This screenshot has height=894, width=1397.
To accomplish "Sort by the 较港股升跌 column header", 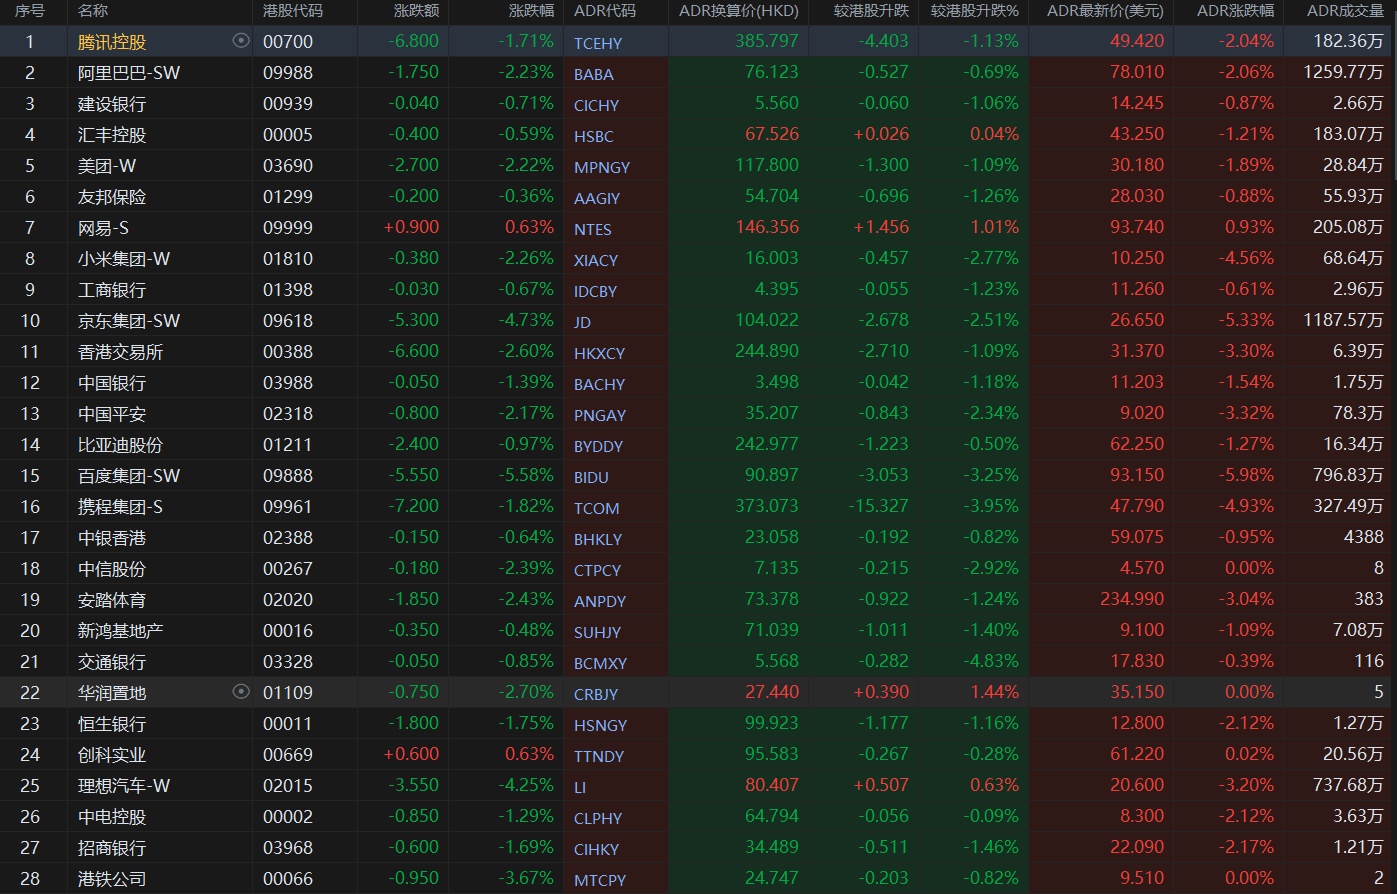I will pyautogui.click(x=871, y=11).
